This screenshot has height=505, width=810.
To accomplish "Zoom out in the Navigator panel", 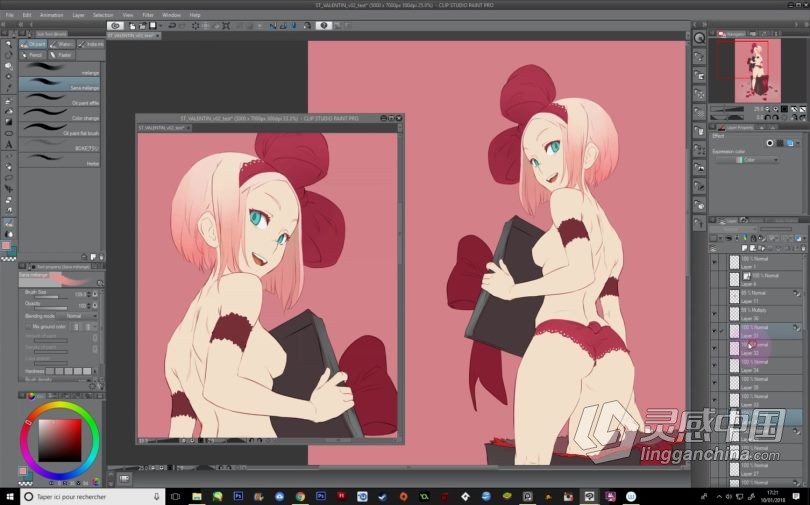I will point(767,109).
